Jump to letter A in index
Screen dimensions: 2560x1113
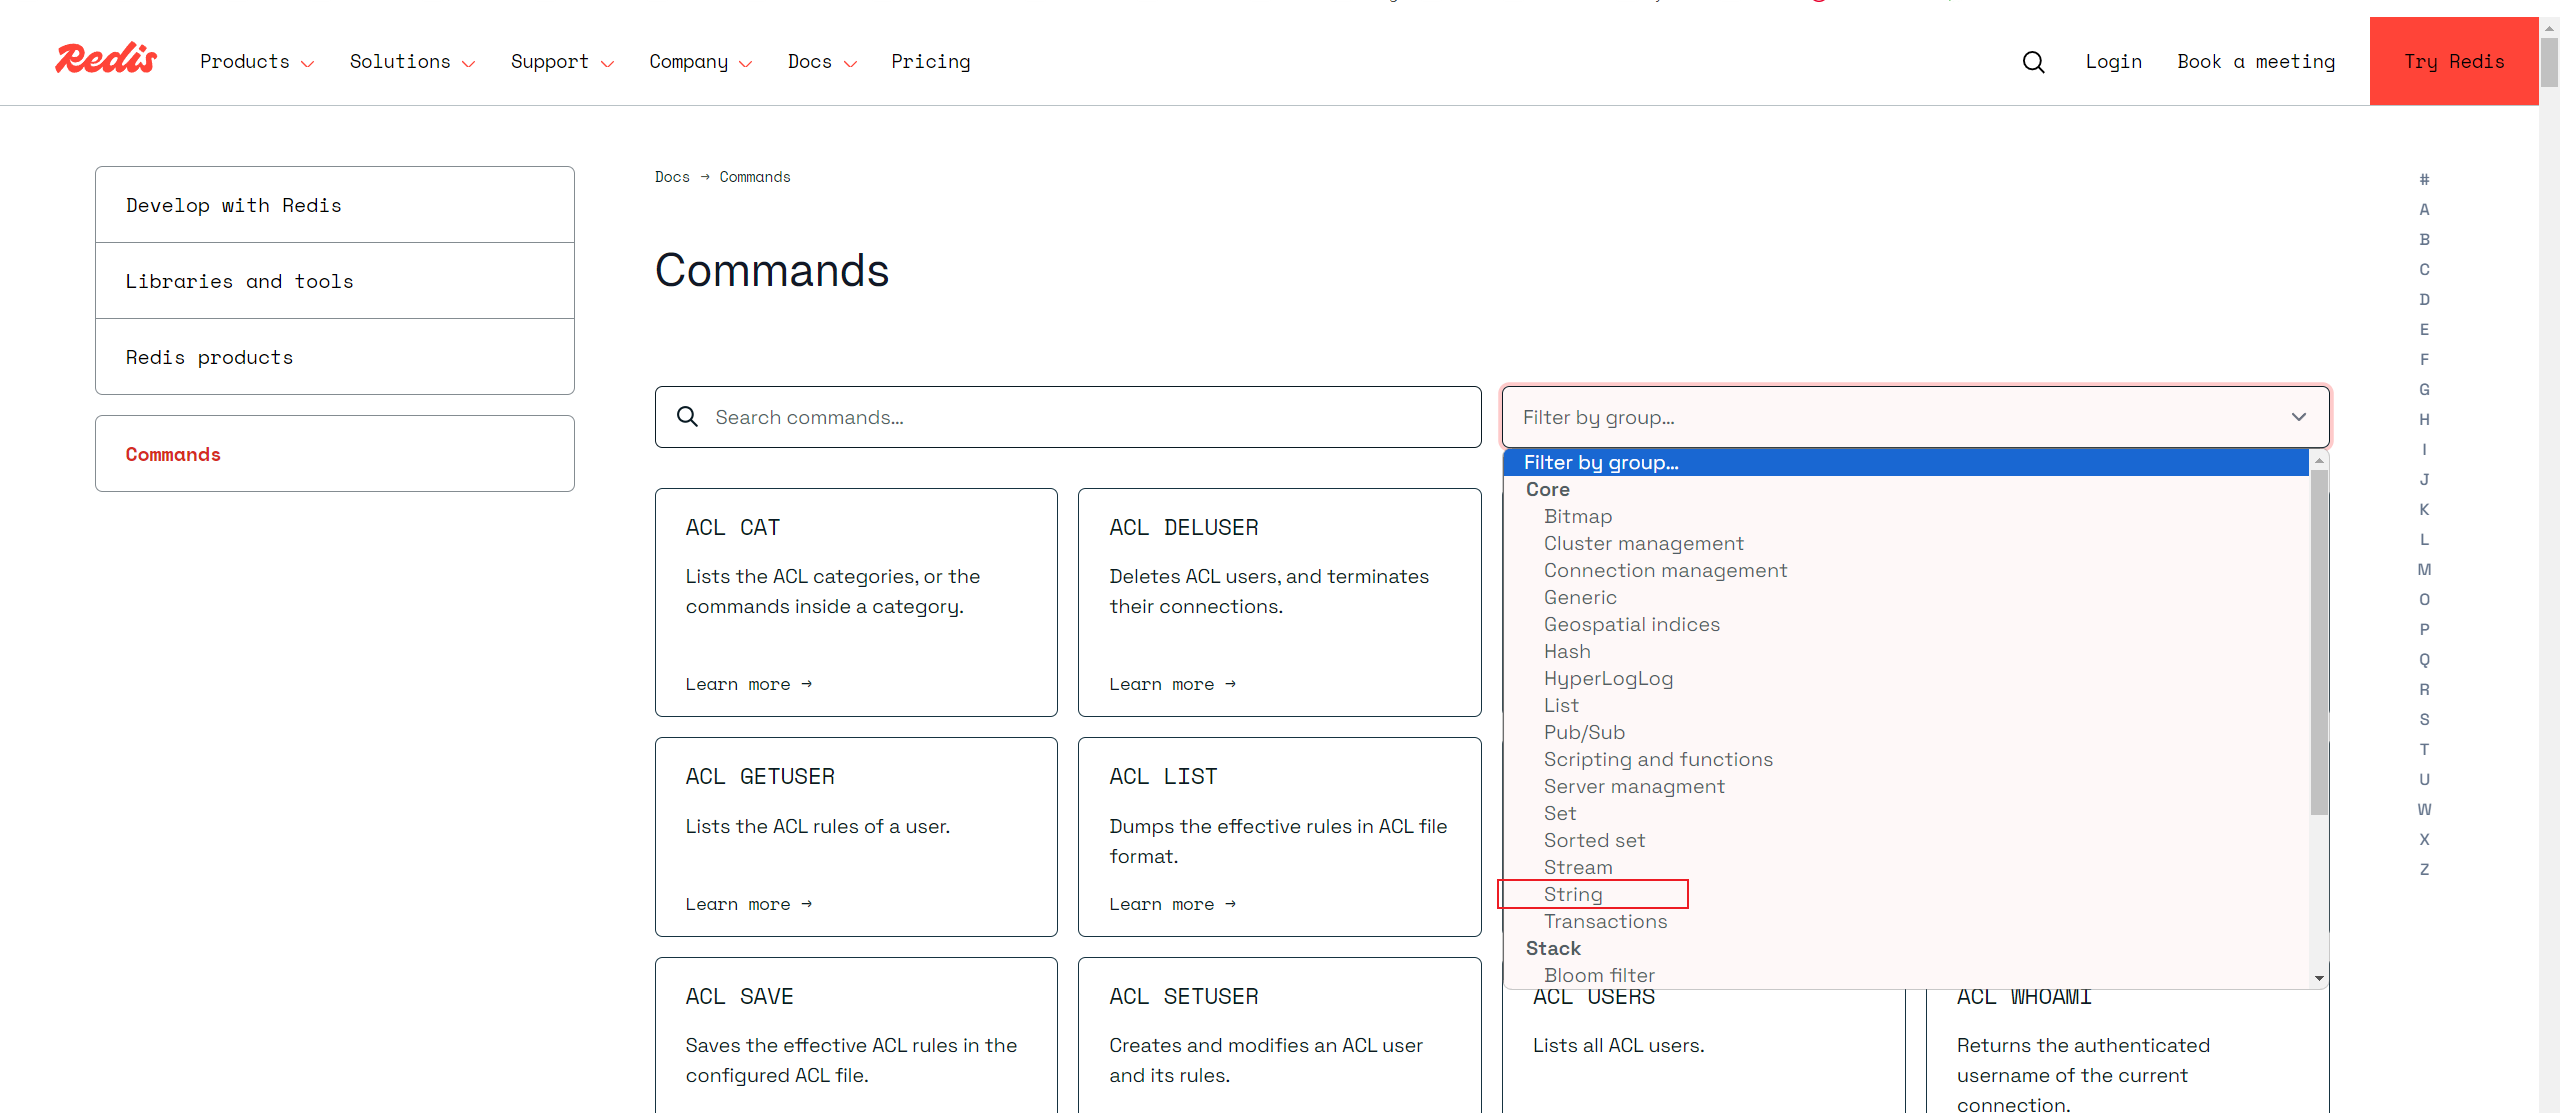(x=2424, y=210)
